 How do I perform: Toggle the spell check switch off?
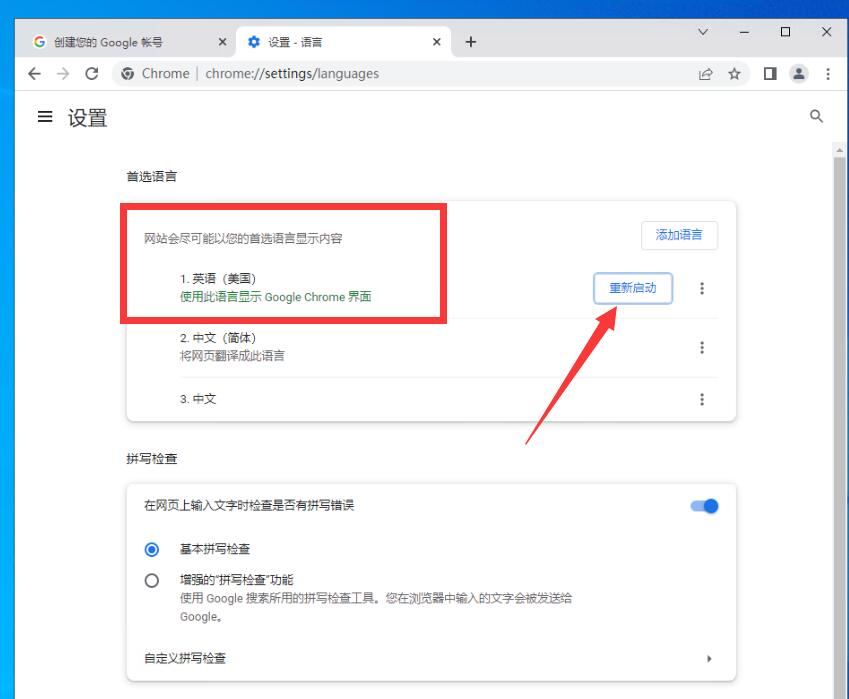[x=705, y=506]
